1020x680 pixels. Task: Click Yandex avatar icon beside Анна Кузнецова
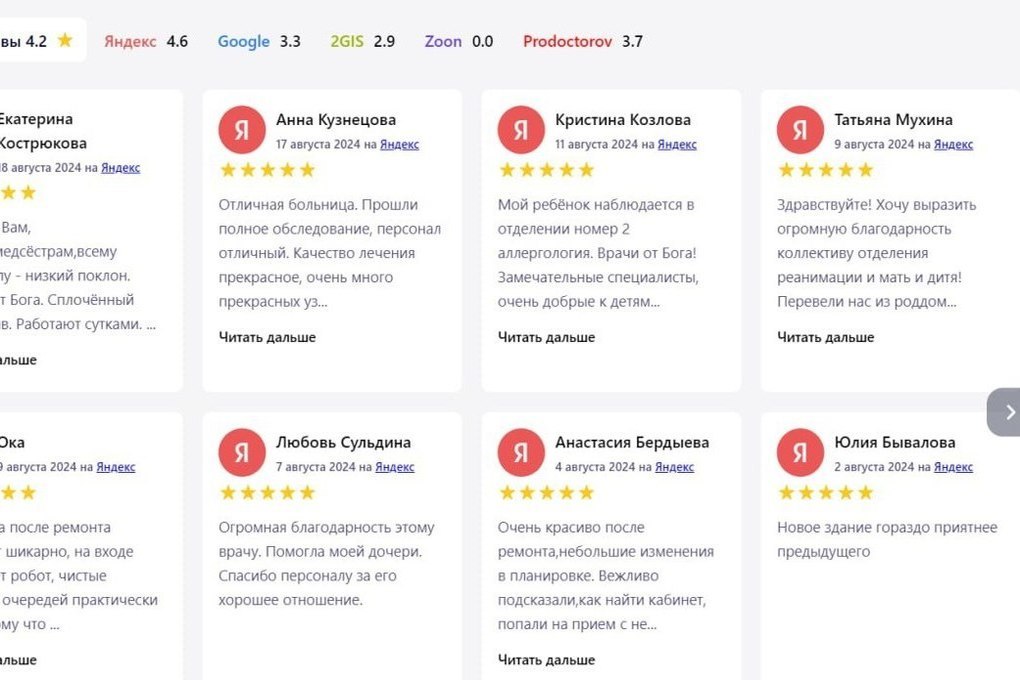tap(242, 130)
